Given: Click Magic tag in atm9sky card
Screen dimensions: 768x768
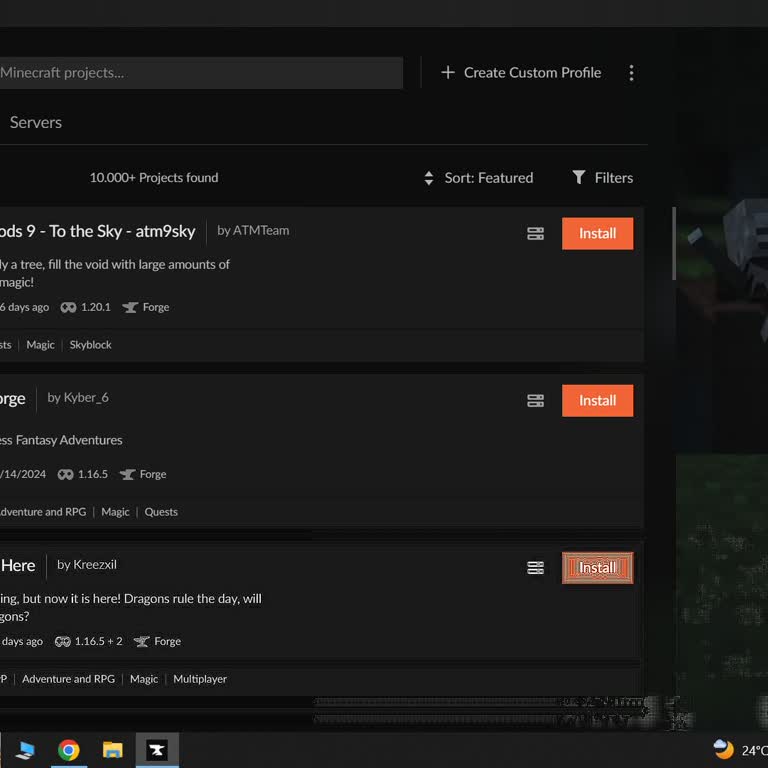Looking at the screenshot, I should tap(40, 345).
